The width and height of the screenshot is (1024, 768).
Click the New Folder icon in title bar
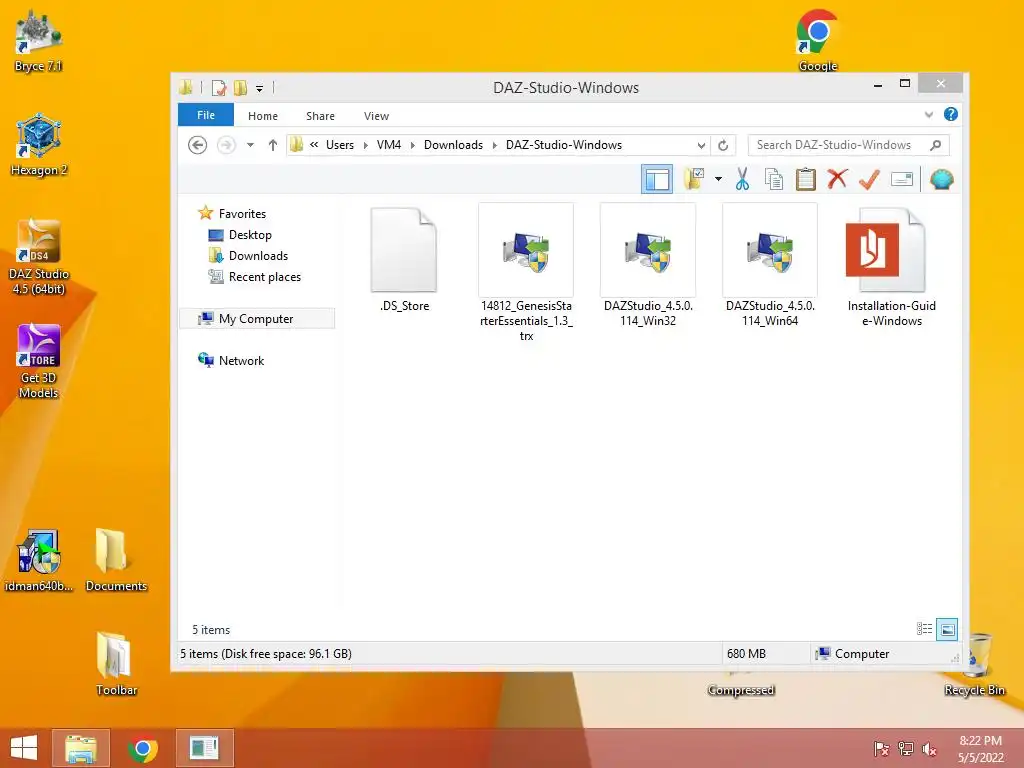240,88
